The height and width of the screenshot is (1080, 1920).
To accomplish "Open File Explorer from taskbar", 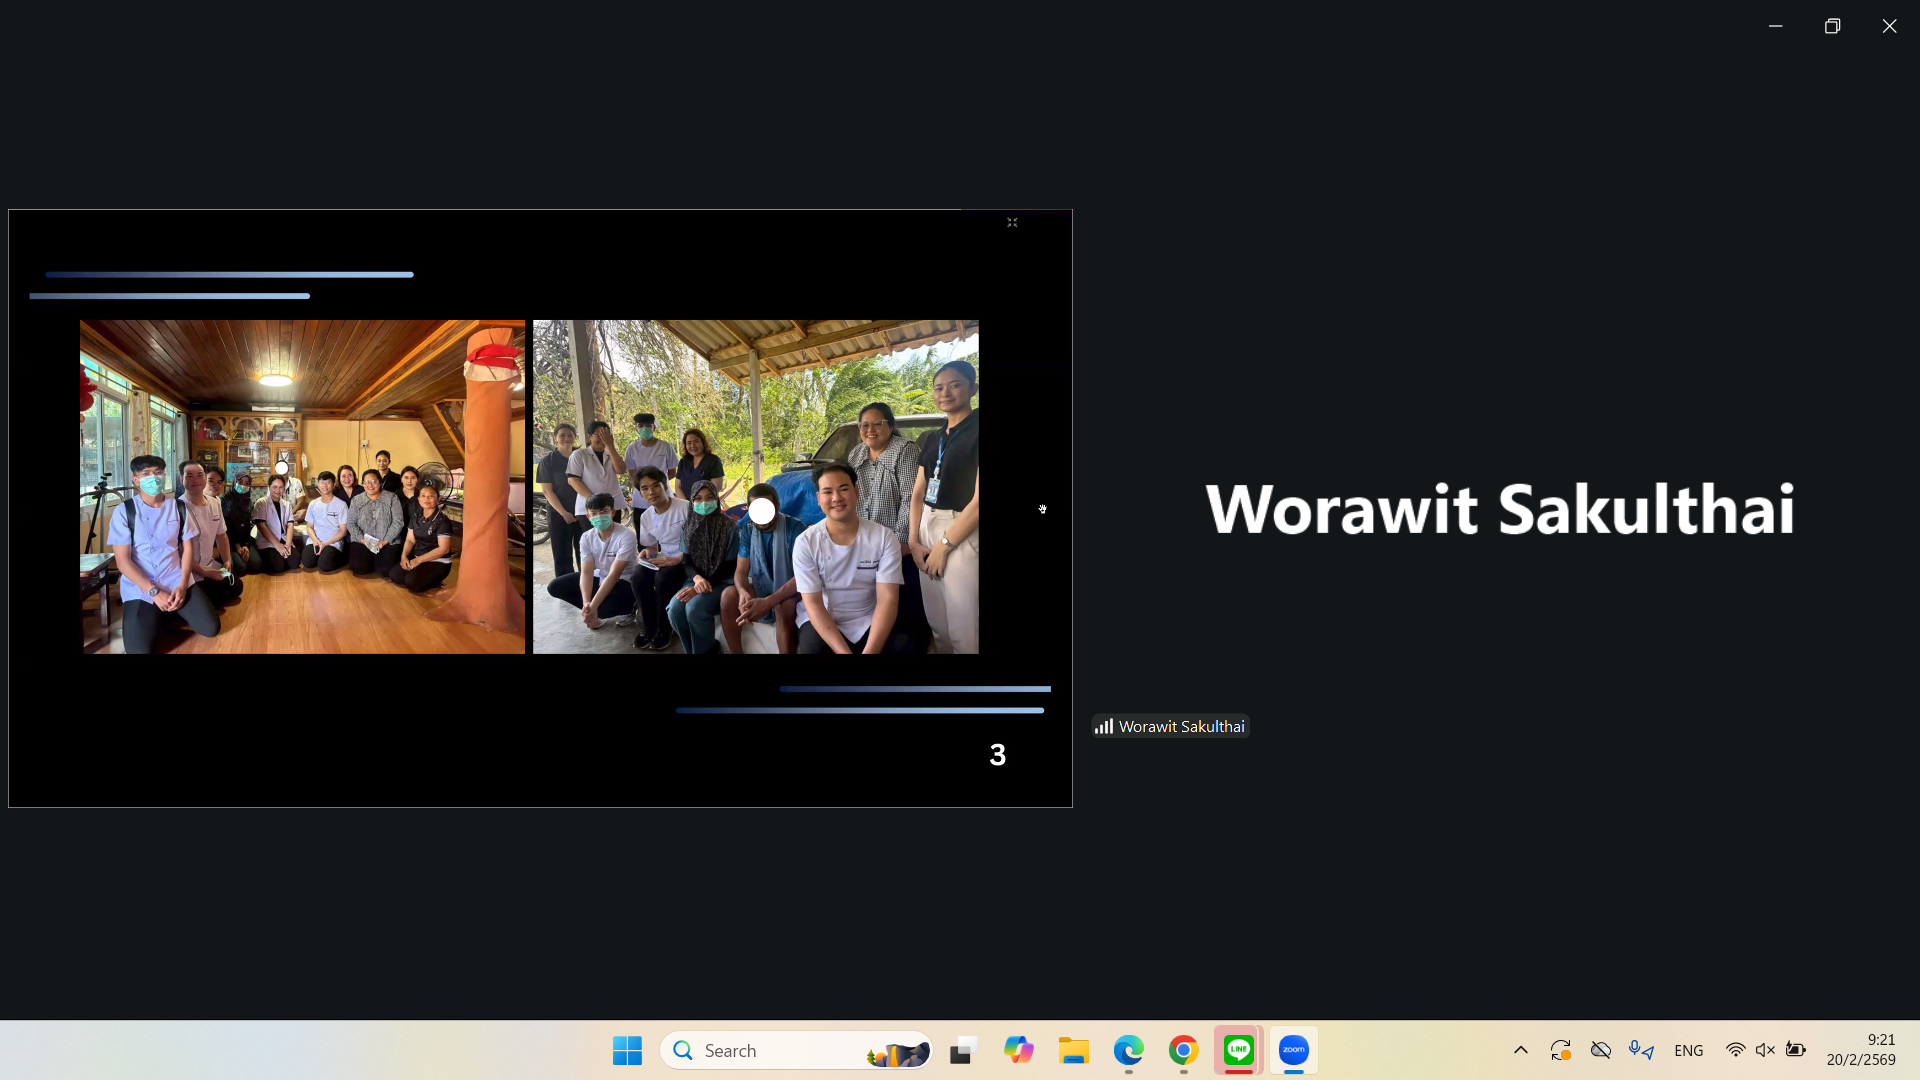I will tap(1073, 1050).
